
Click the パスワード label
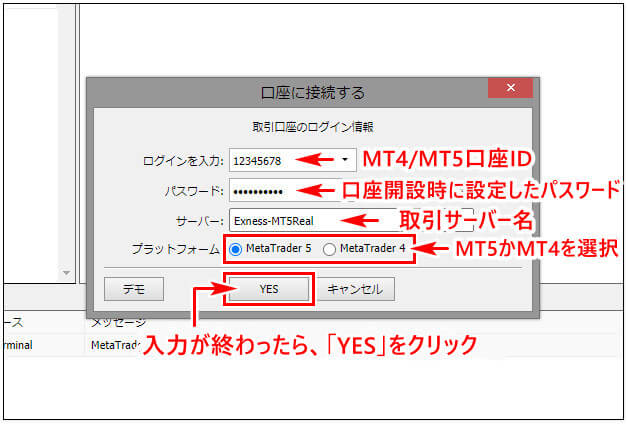click(x=194, y=191)
